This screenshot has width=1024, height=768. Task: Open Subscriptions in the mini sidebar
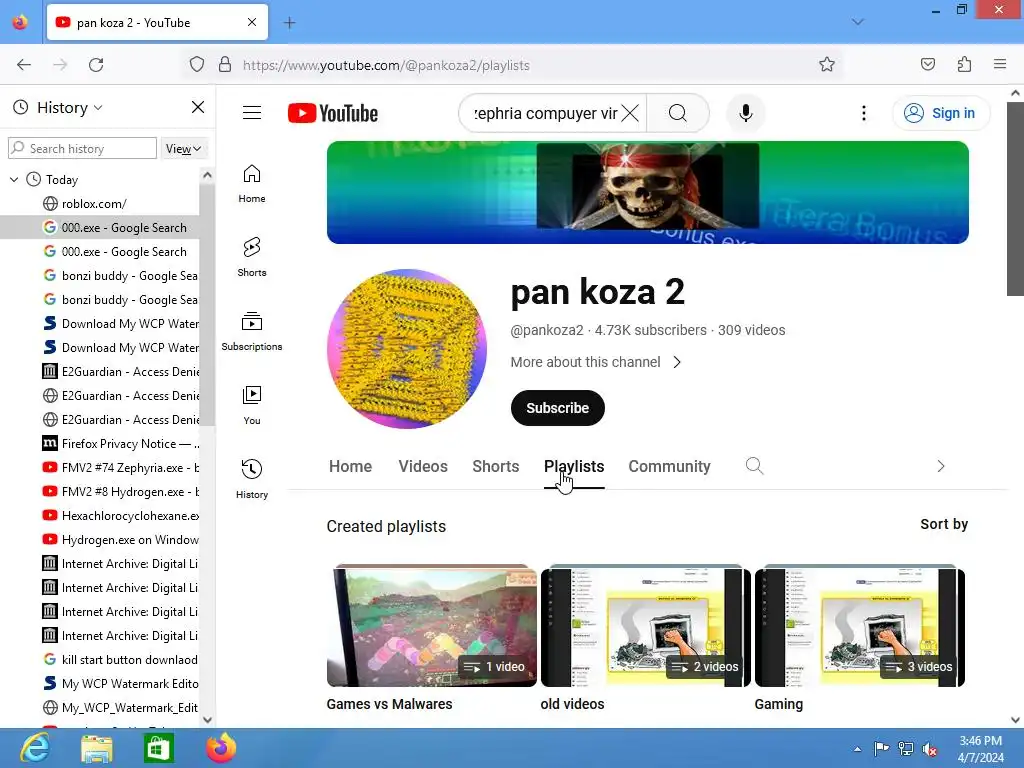coord(252,332)
